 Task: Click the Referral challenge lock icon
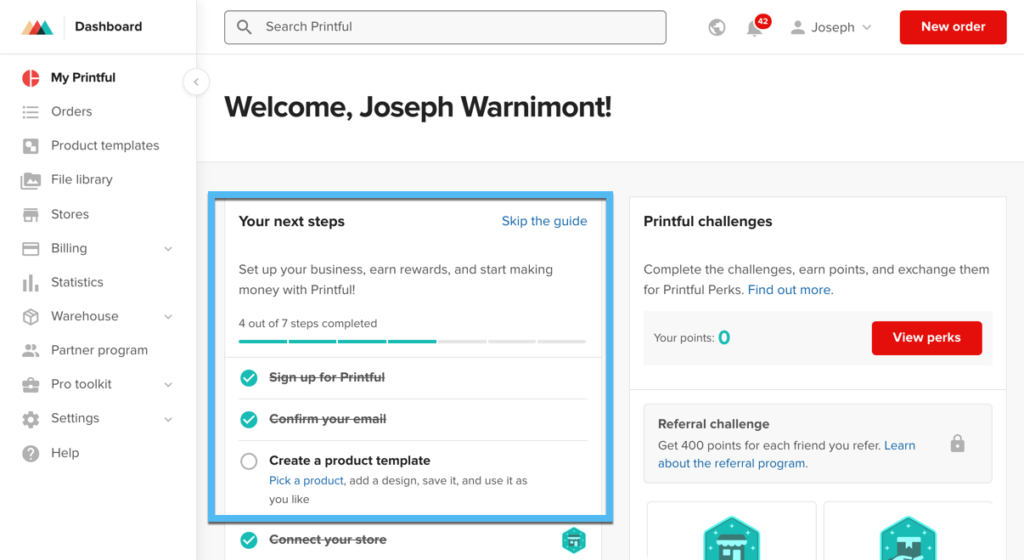957,443
